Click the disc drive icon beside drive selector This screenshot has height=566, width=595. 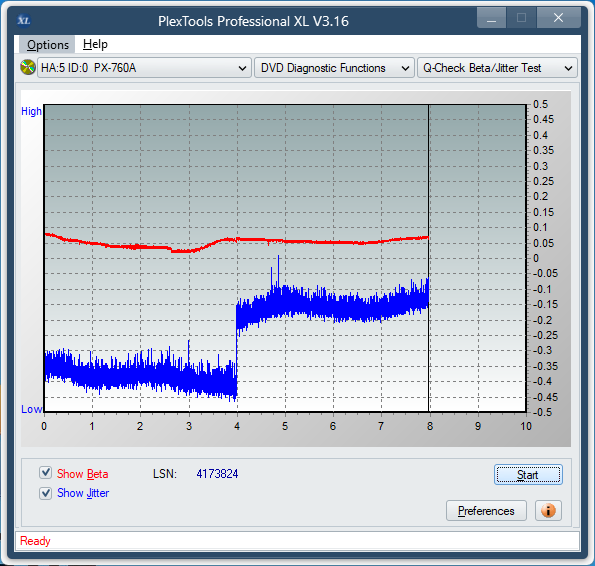tap(28, 68)
